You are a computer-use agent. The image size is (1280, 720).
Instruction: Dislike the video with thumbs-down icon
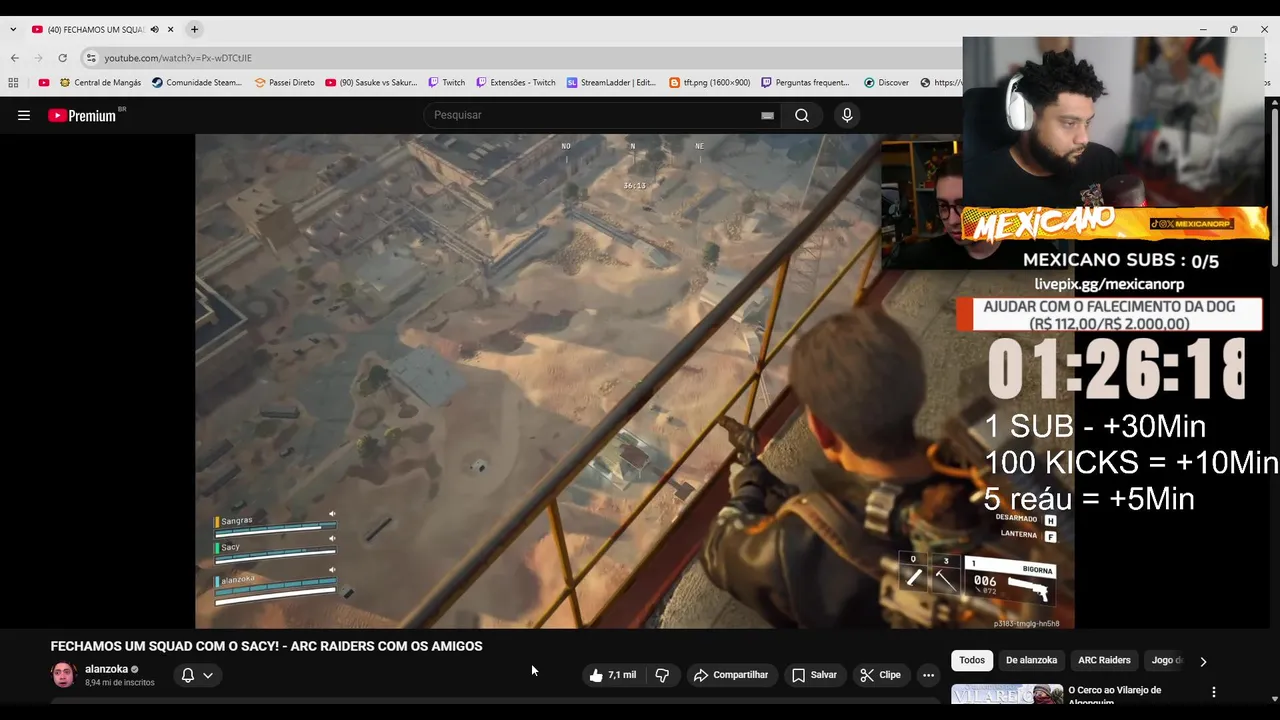coord(662,675)
